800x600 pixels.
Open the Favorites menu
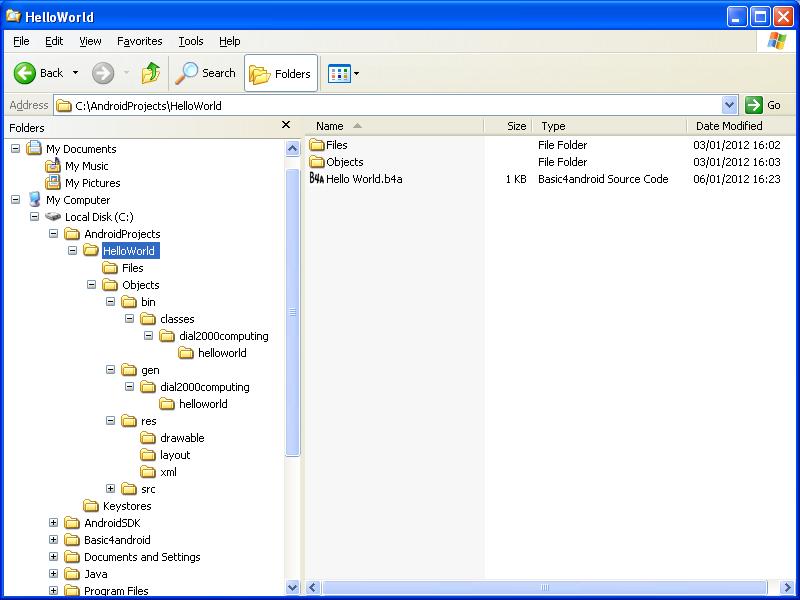[140, 41]
